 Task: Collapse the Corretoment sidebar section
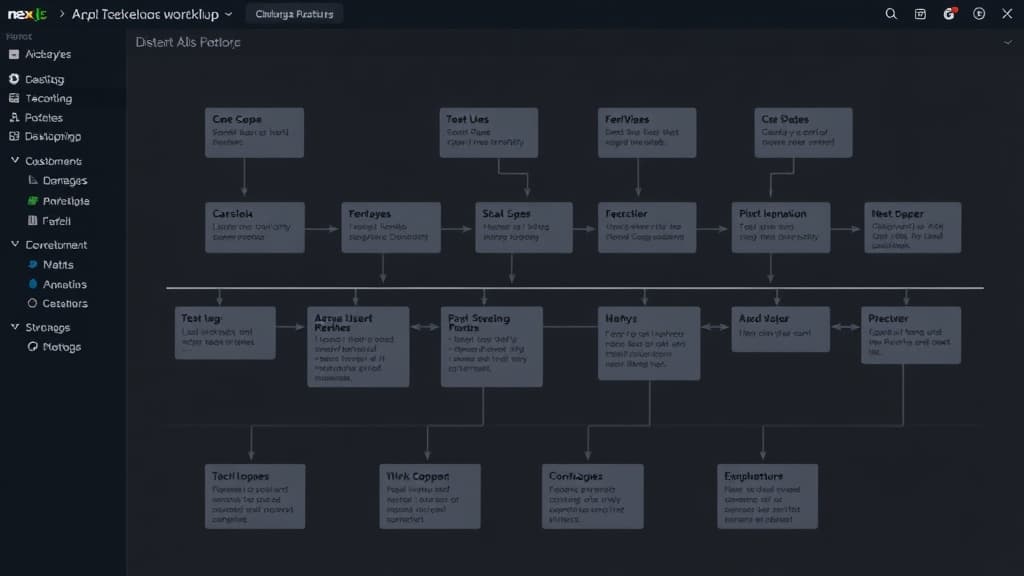coord(15,244)
